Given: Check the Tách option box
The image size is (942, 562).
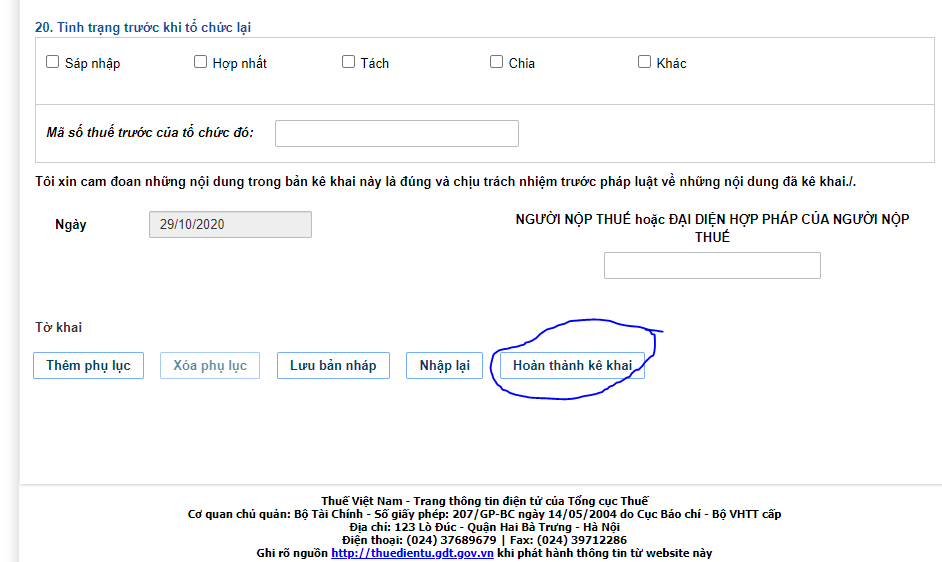Looking at the screenshot, I should pos(348,62).
